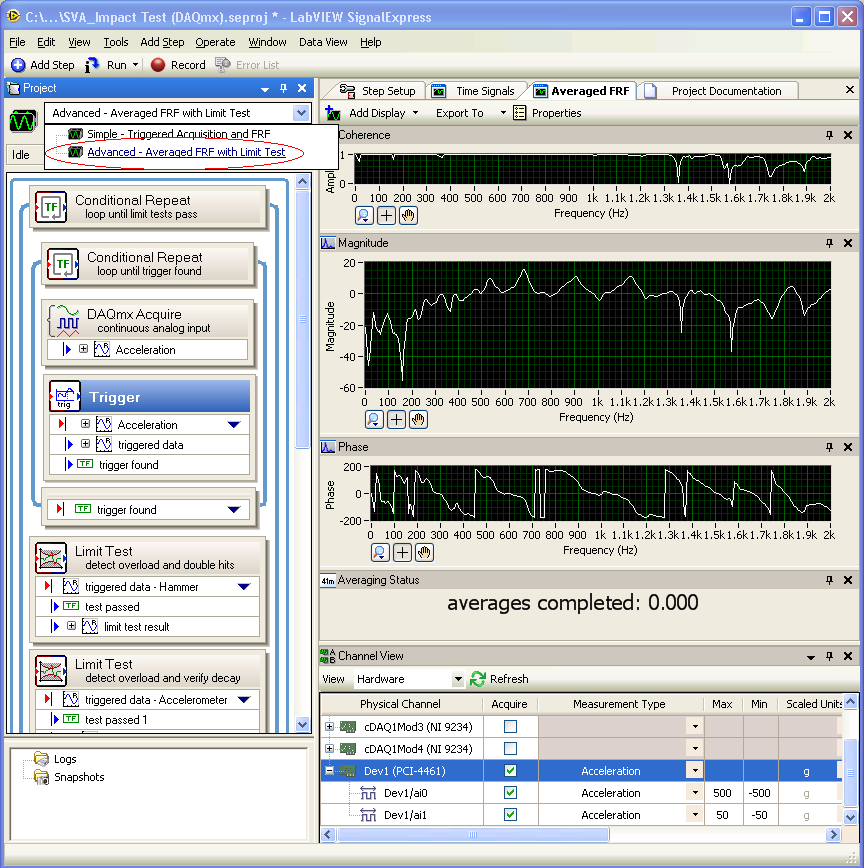Viewport: 864px width, 868px height.
Task: Select Simple - Triggered Acquisition and FRF project
Action: [178, 134]
